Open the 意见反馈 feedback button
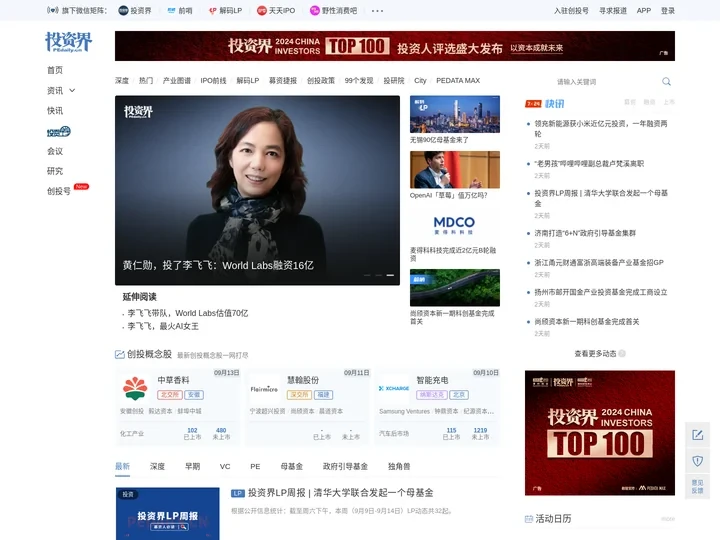The height and width of the screenshot is (540, 720). 698,487
